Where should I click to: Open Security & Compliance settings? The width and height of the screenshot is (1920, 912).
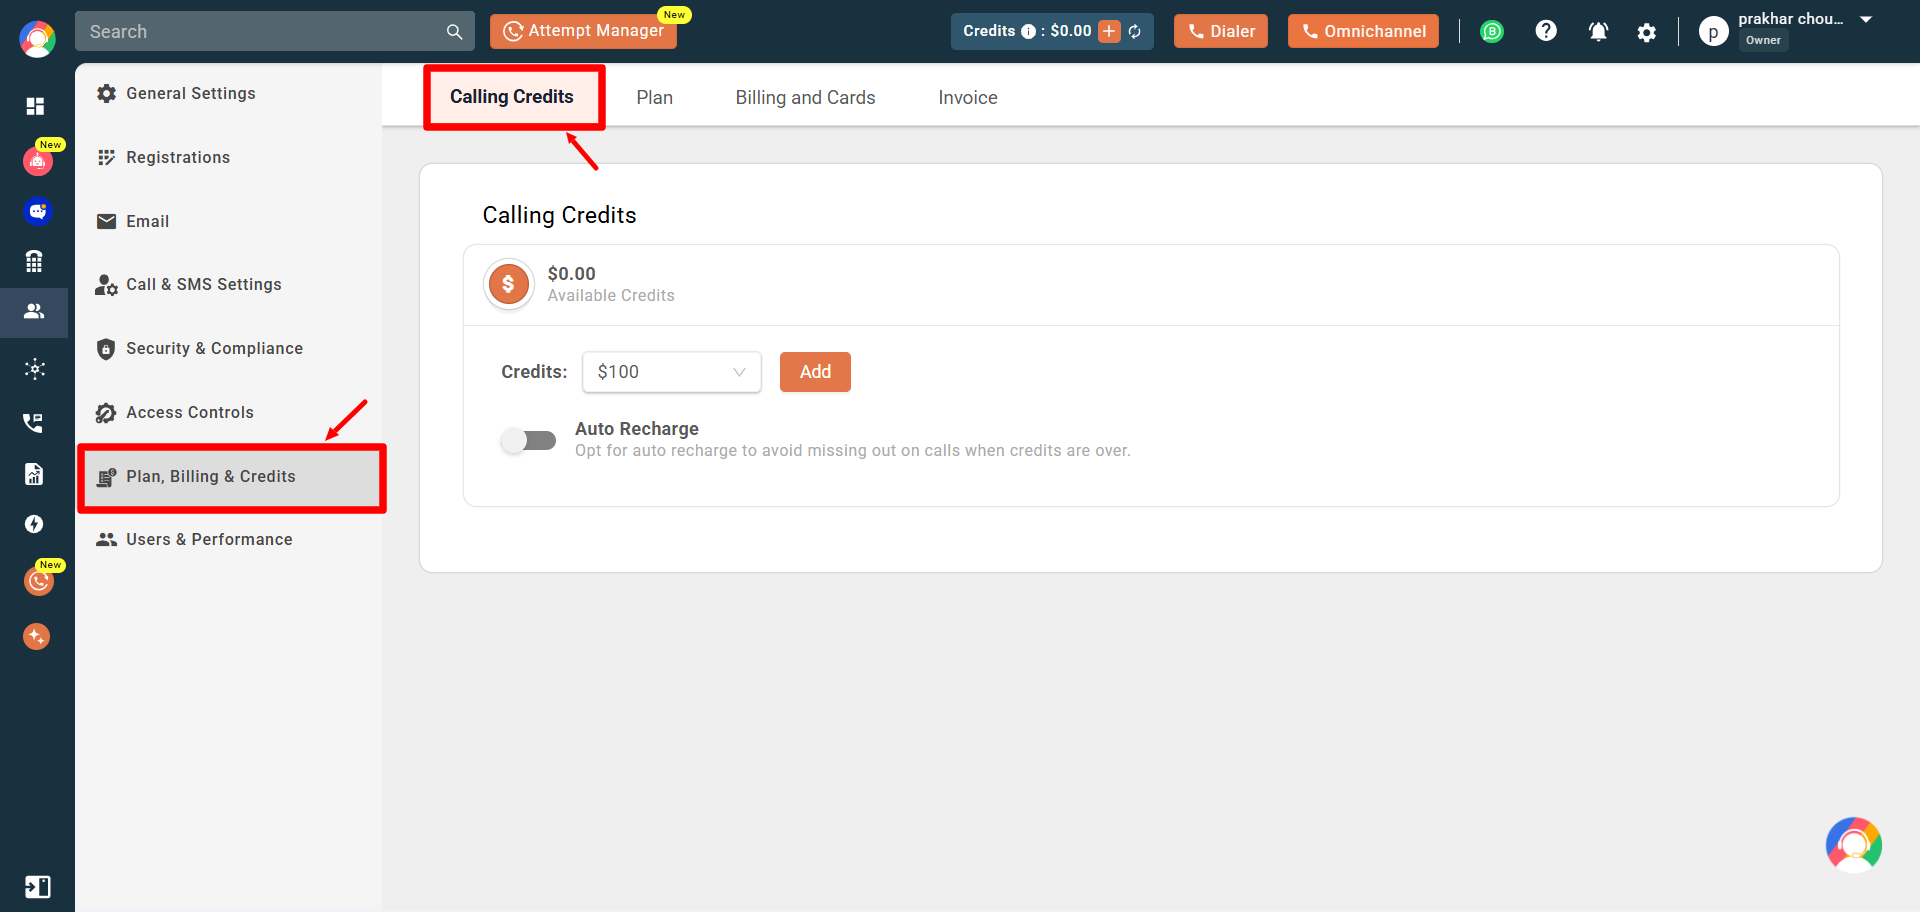(x=229, y=348)
